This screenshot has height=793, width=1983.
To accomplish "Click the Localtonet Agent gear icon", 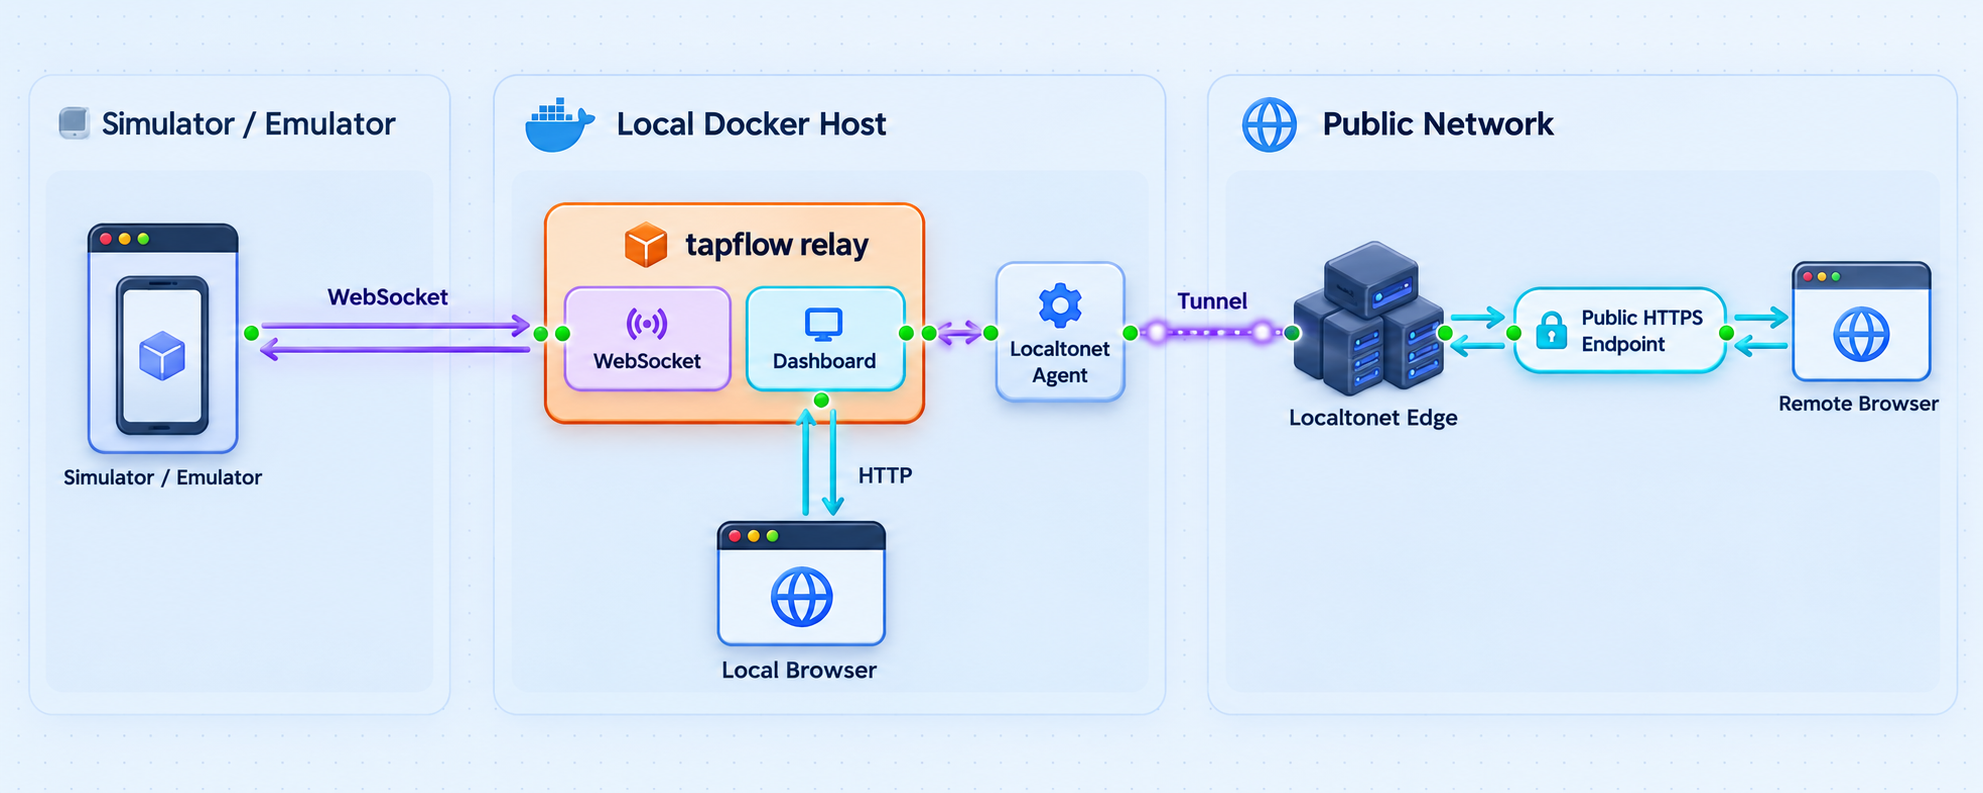I will pyautogui.click(x=1060, y=305).
